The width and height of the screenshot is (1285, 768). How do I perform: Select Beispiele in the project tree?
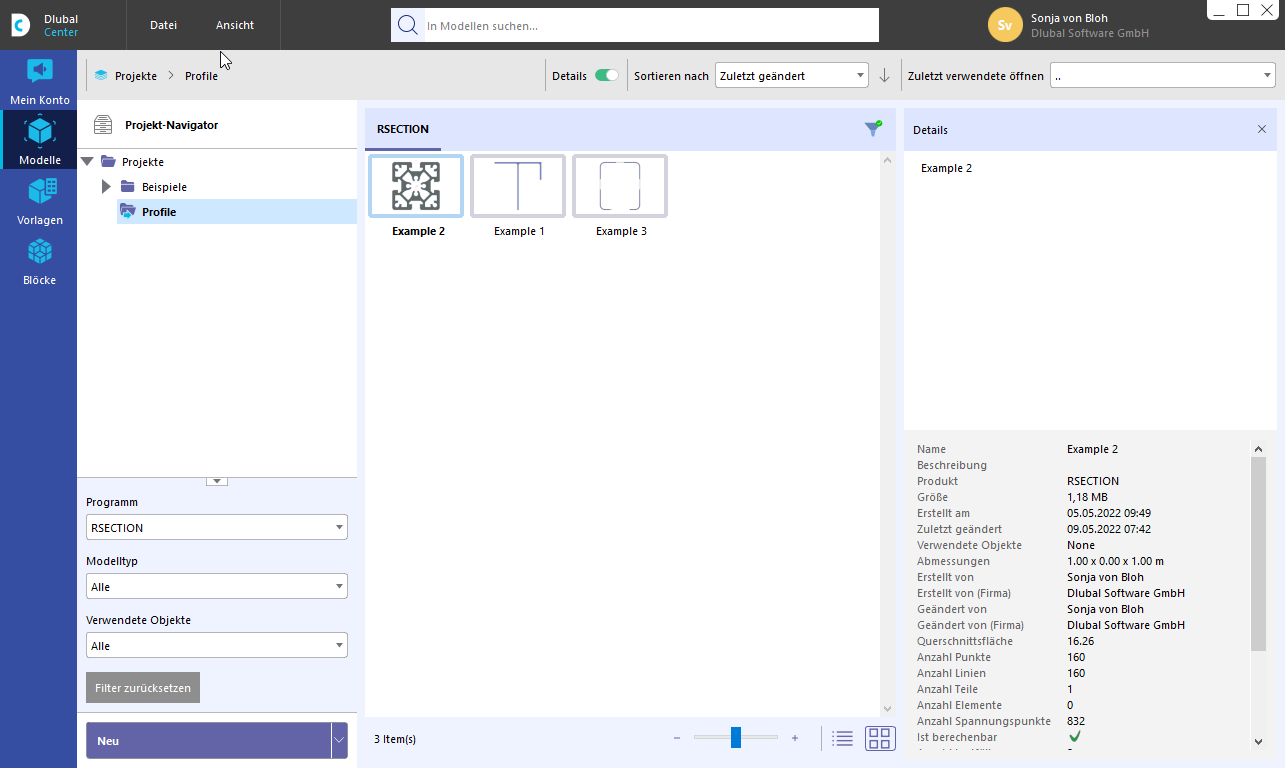[164, 187]
